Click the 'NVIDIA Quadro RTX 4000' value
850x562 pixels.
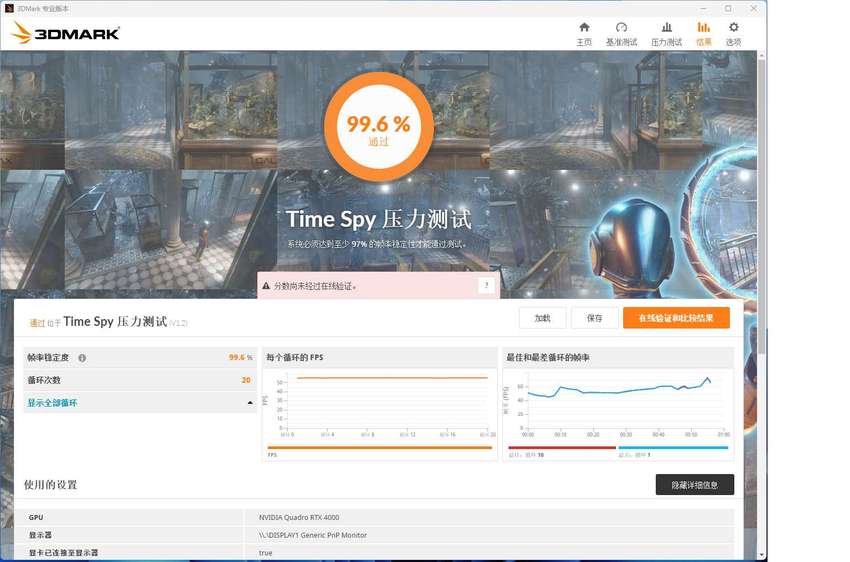click(x=299, y=518)
